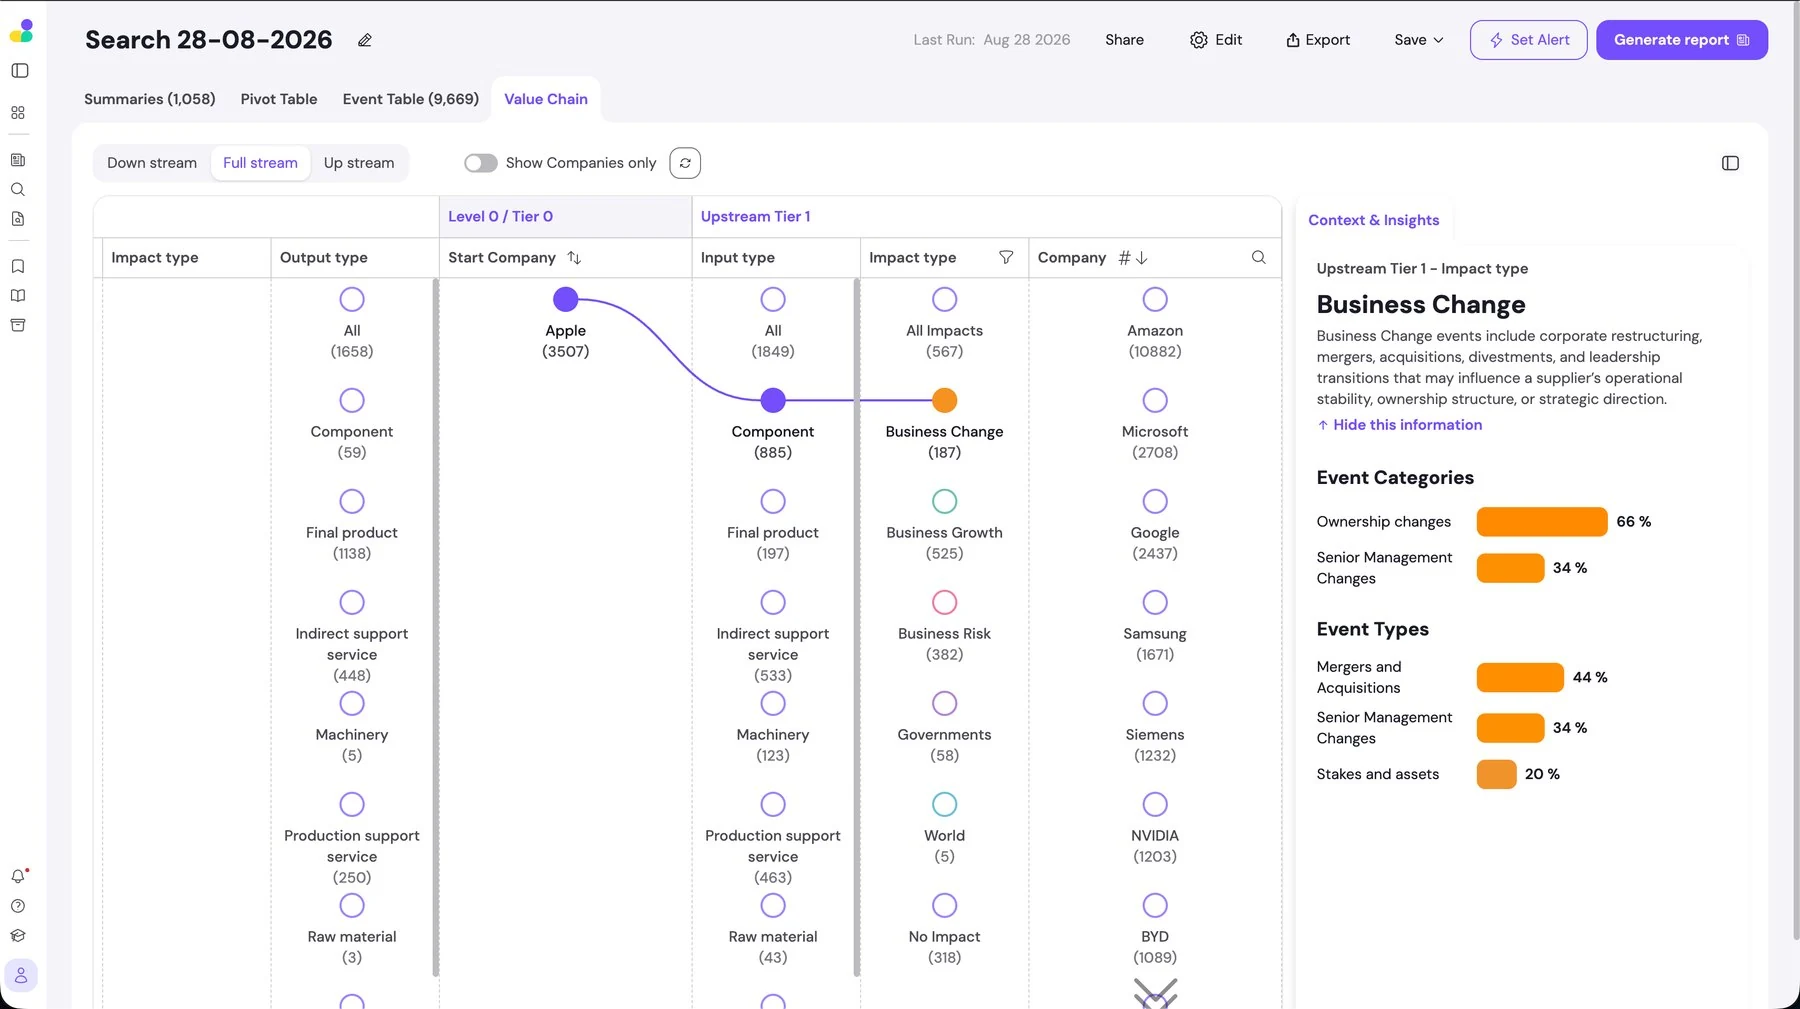Open the search magnifier icon in left sidebar
Viewport: 1800px width, 1009px height.
pos(18,189)
